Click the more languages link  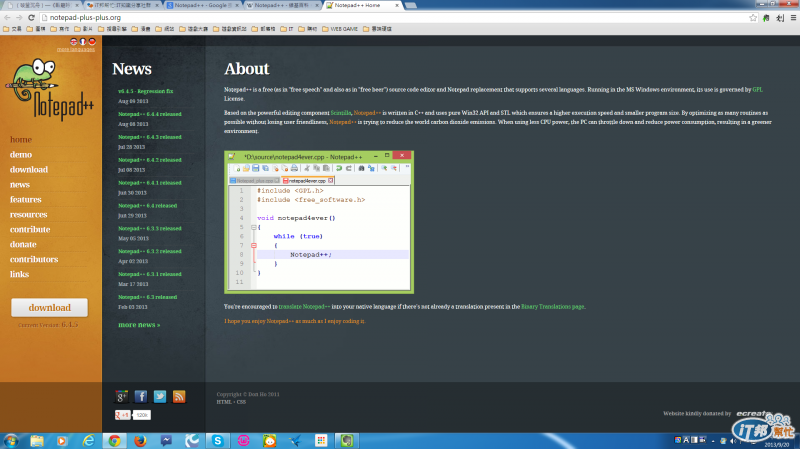pyautogui.click(x=76, y=49)
